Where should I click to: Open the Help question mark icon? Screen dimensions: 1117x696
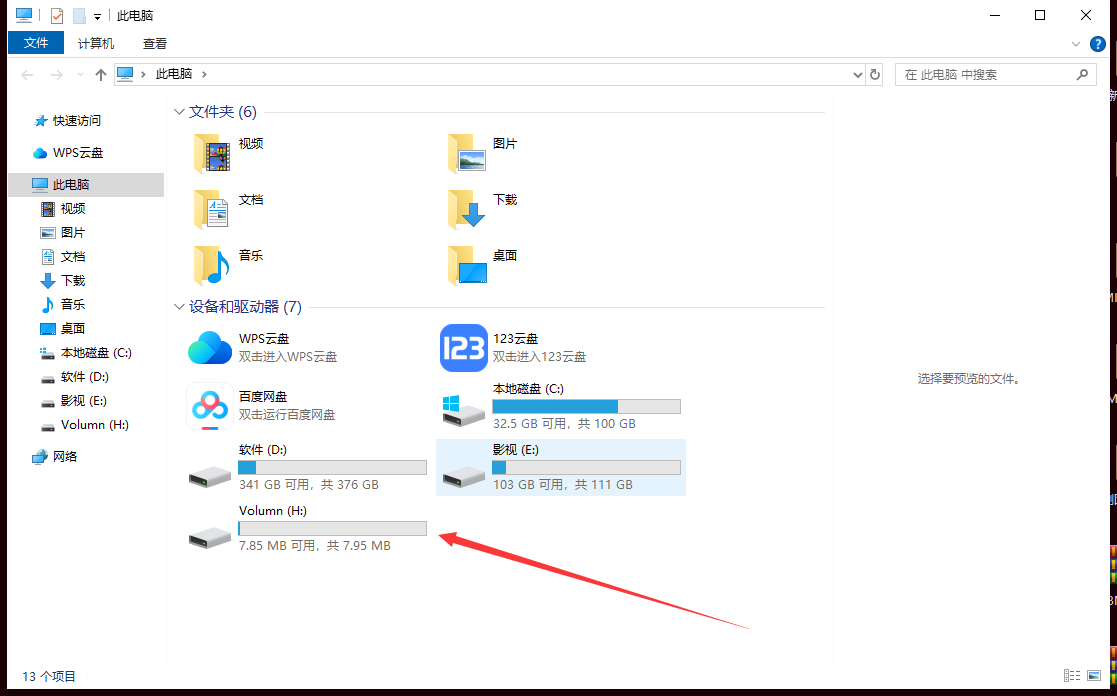(x=1098, y=43)
